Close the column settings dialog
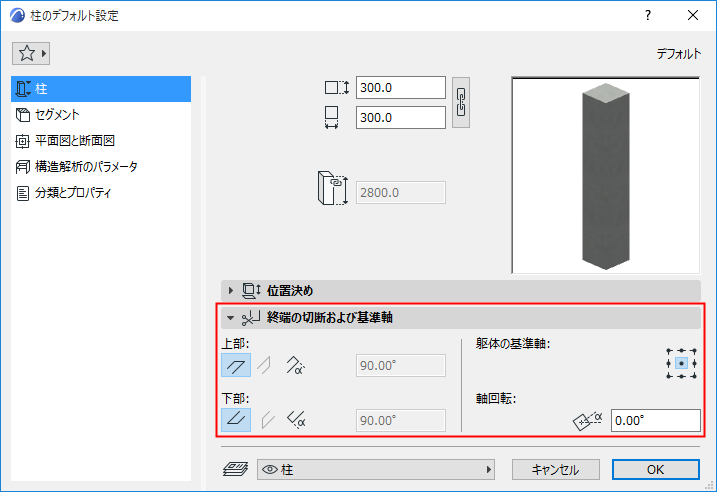 tap(693, 15)
